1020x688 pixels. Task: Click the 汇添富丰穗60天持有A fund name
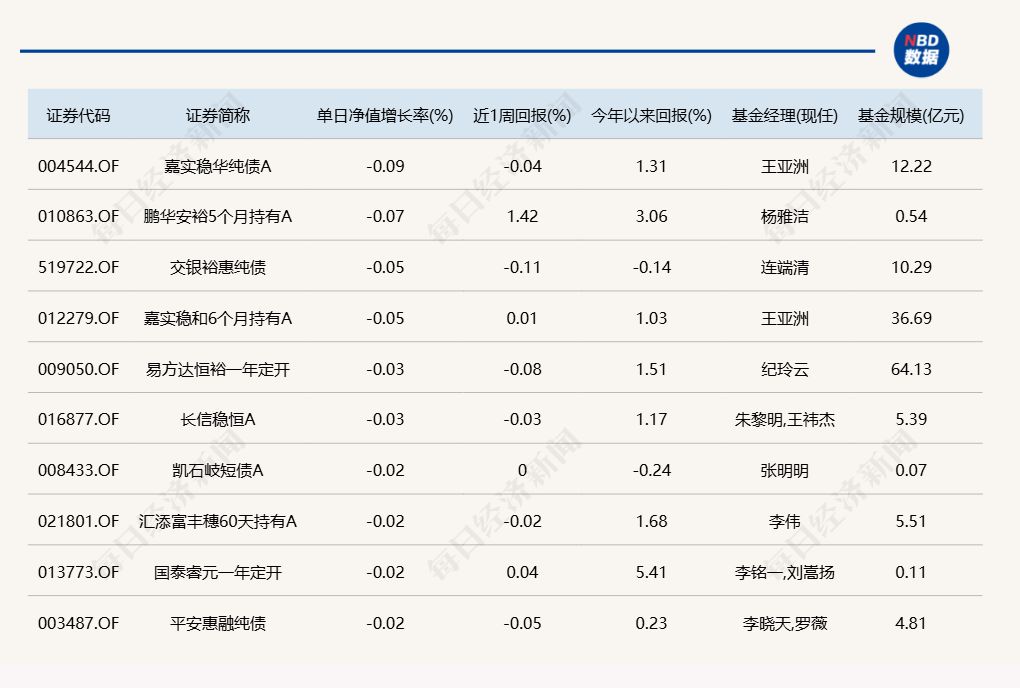(x=218, y=521)
